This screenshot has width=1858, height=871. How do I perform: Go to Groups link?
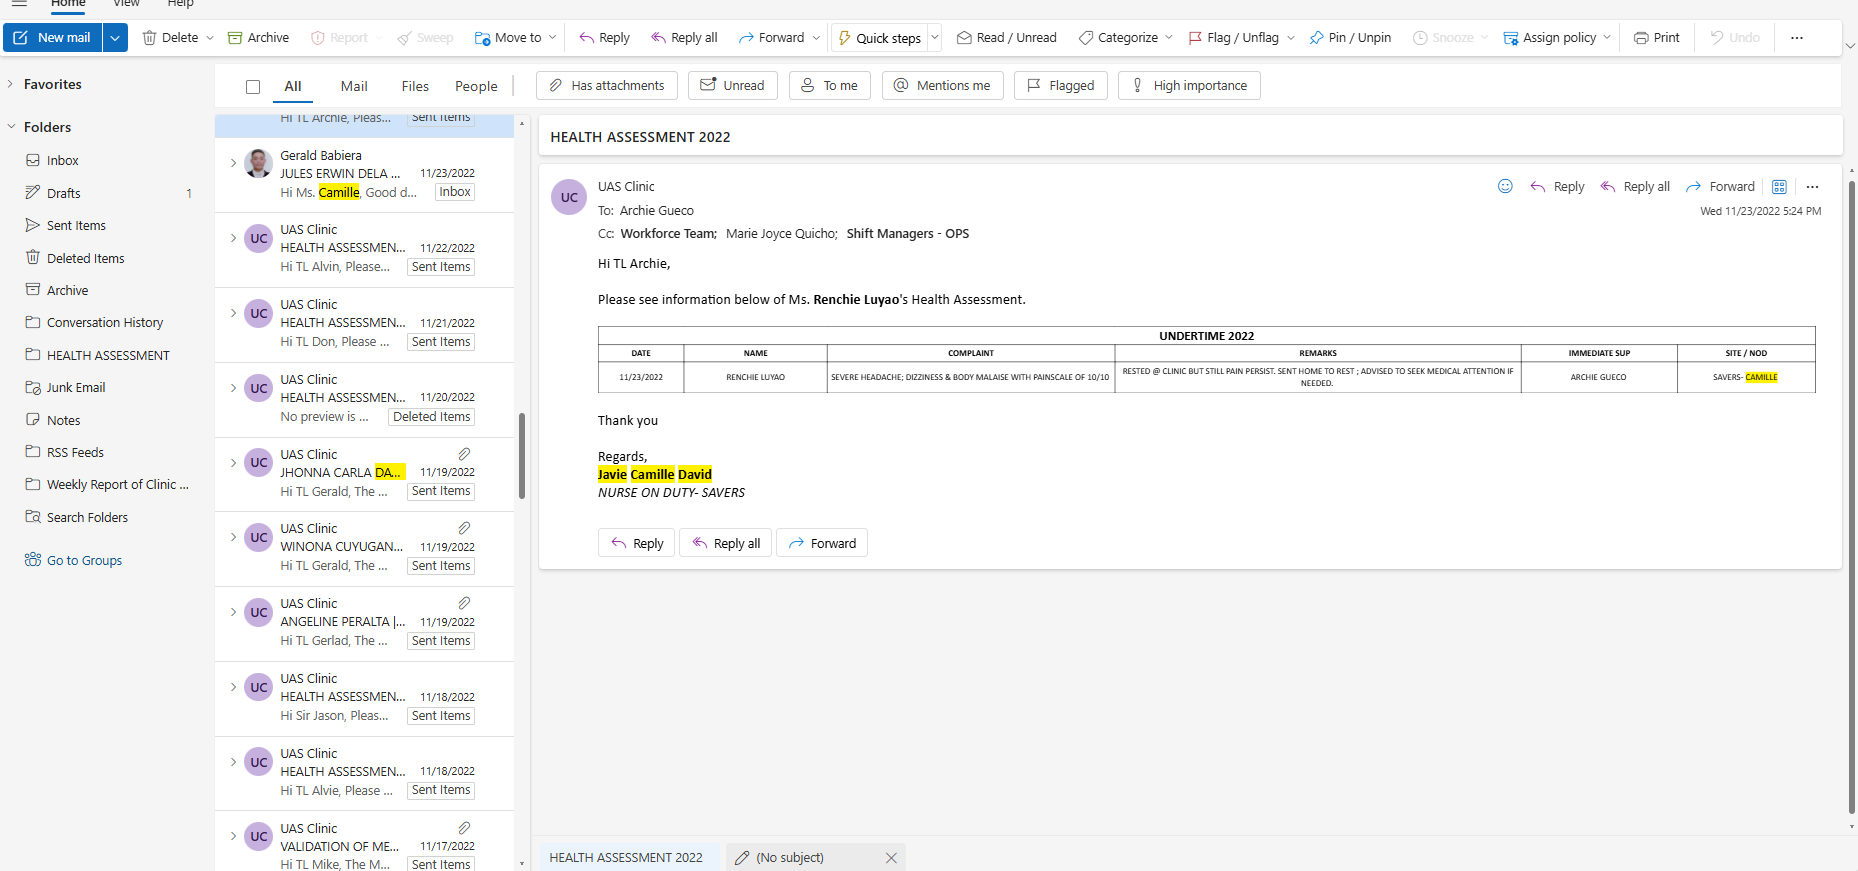tap(84, 561)
